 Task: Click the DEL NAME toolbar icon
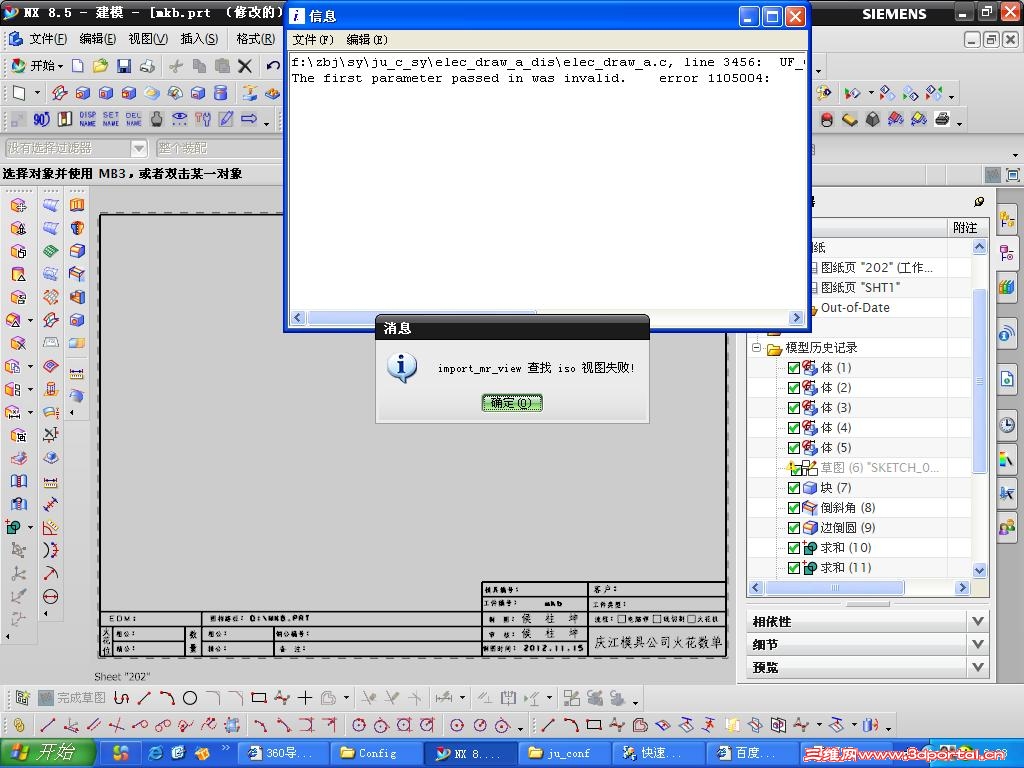pyautogui.click(x=134, y=119)
